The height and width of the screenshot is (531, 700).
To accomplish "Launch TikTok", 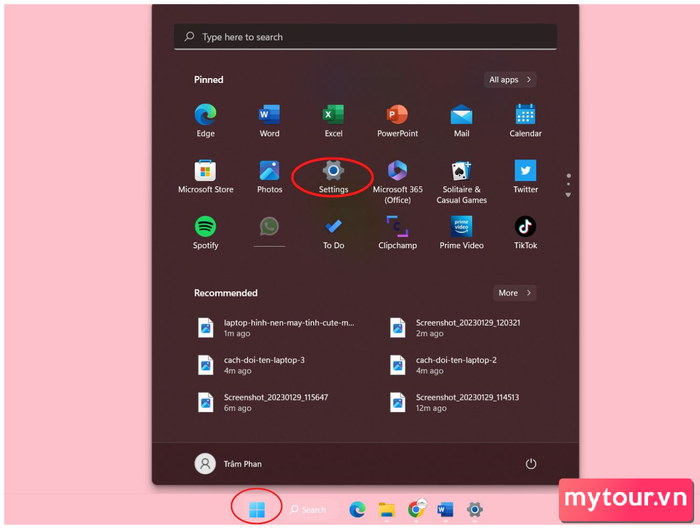I will (x=525, y=232).
